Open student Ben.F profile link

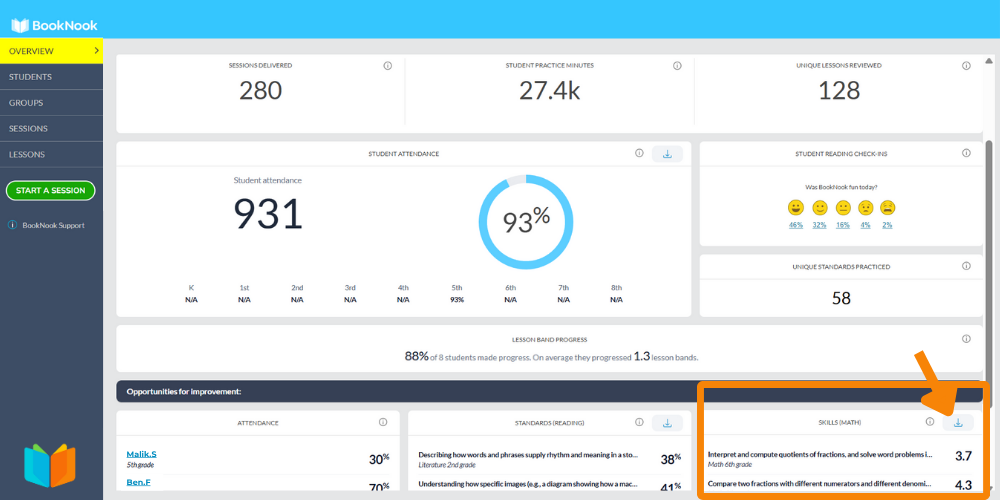pyautogui.click(x=138, y=482)
